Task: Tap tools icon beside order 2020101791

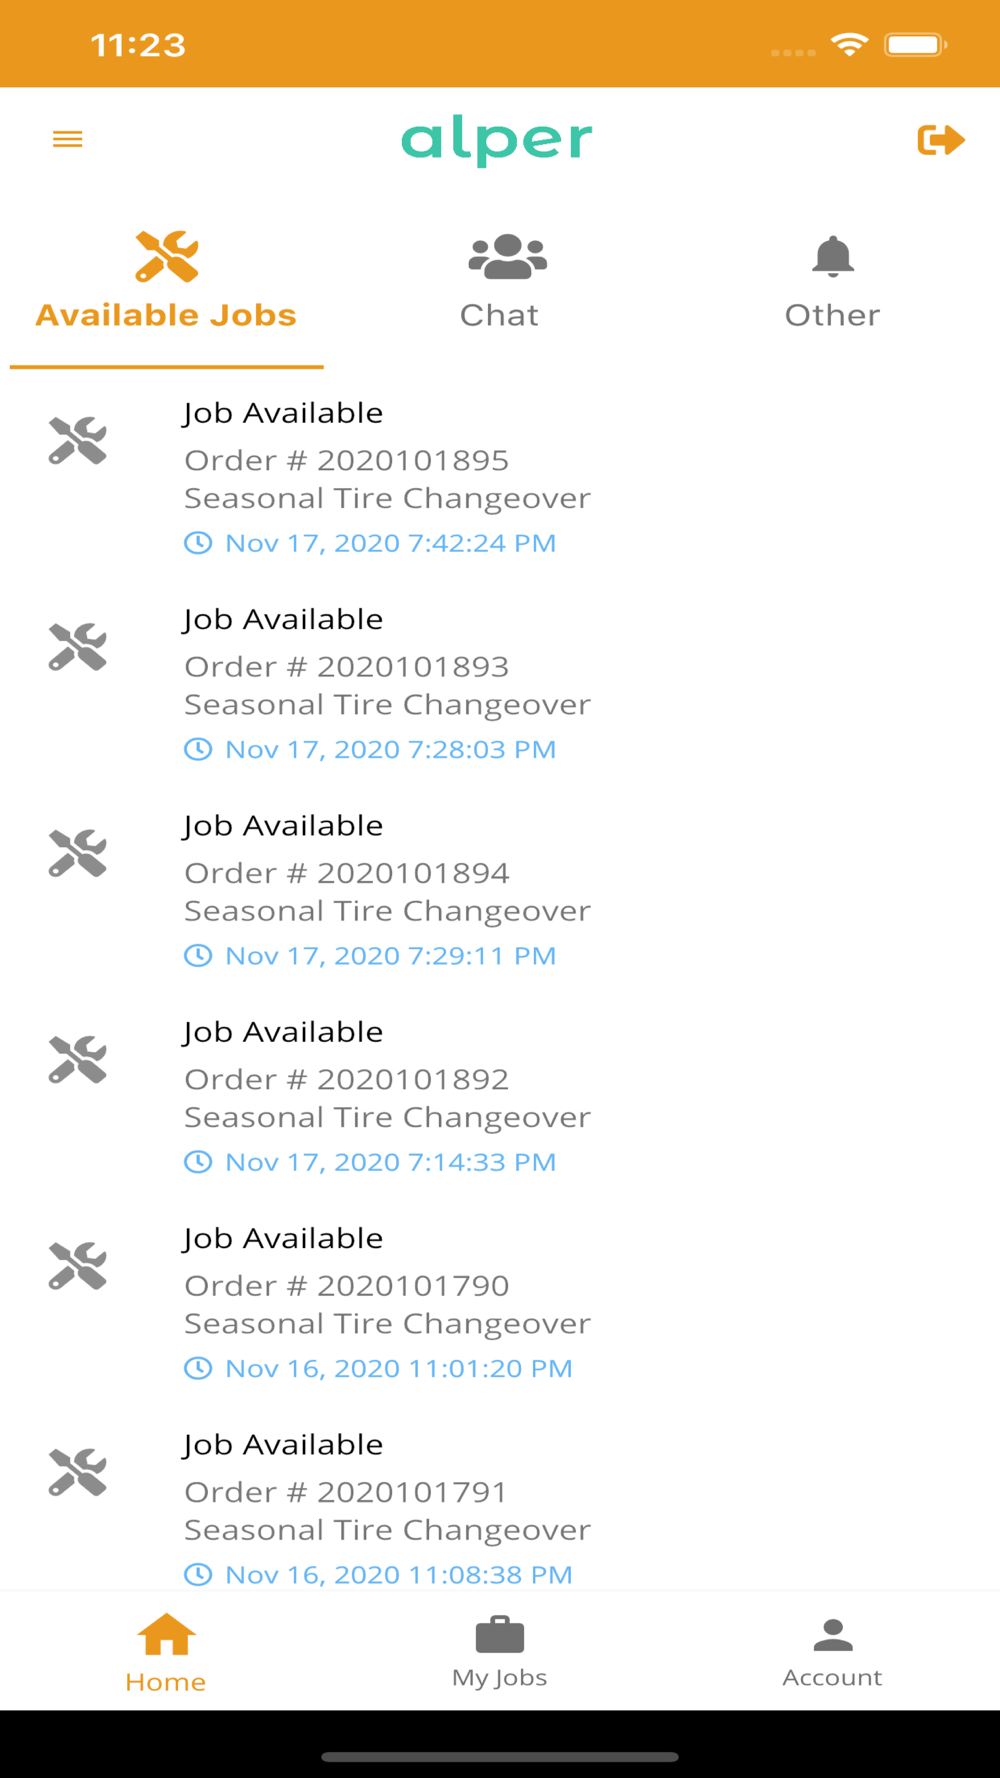Action: (78, 1472)
